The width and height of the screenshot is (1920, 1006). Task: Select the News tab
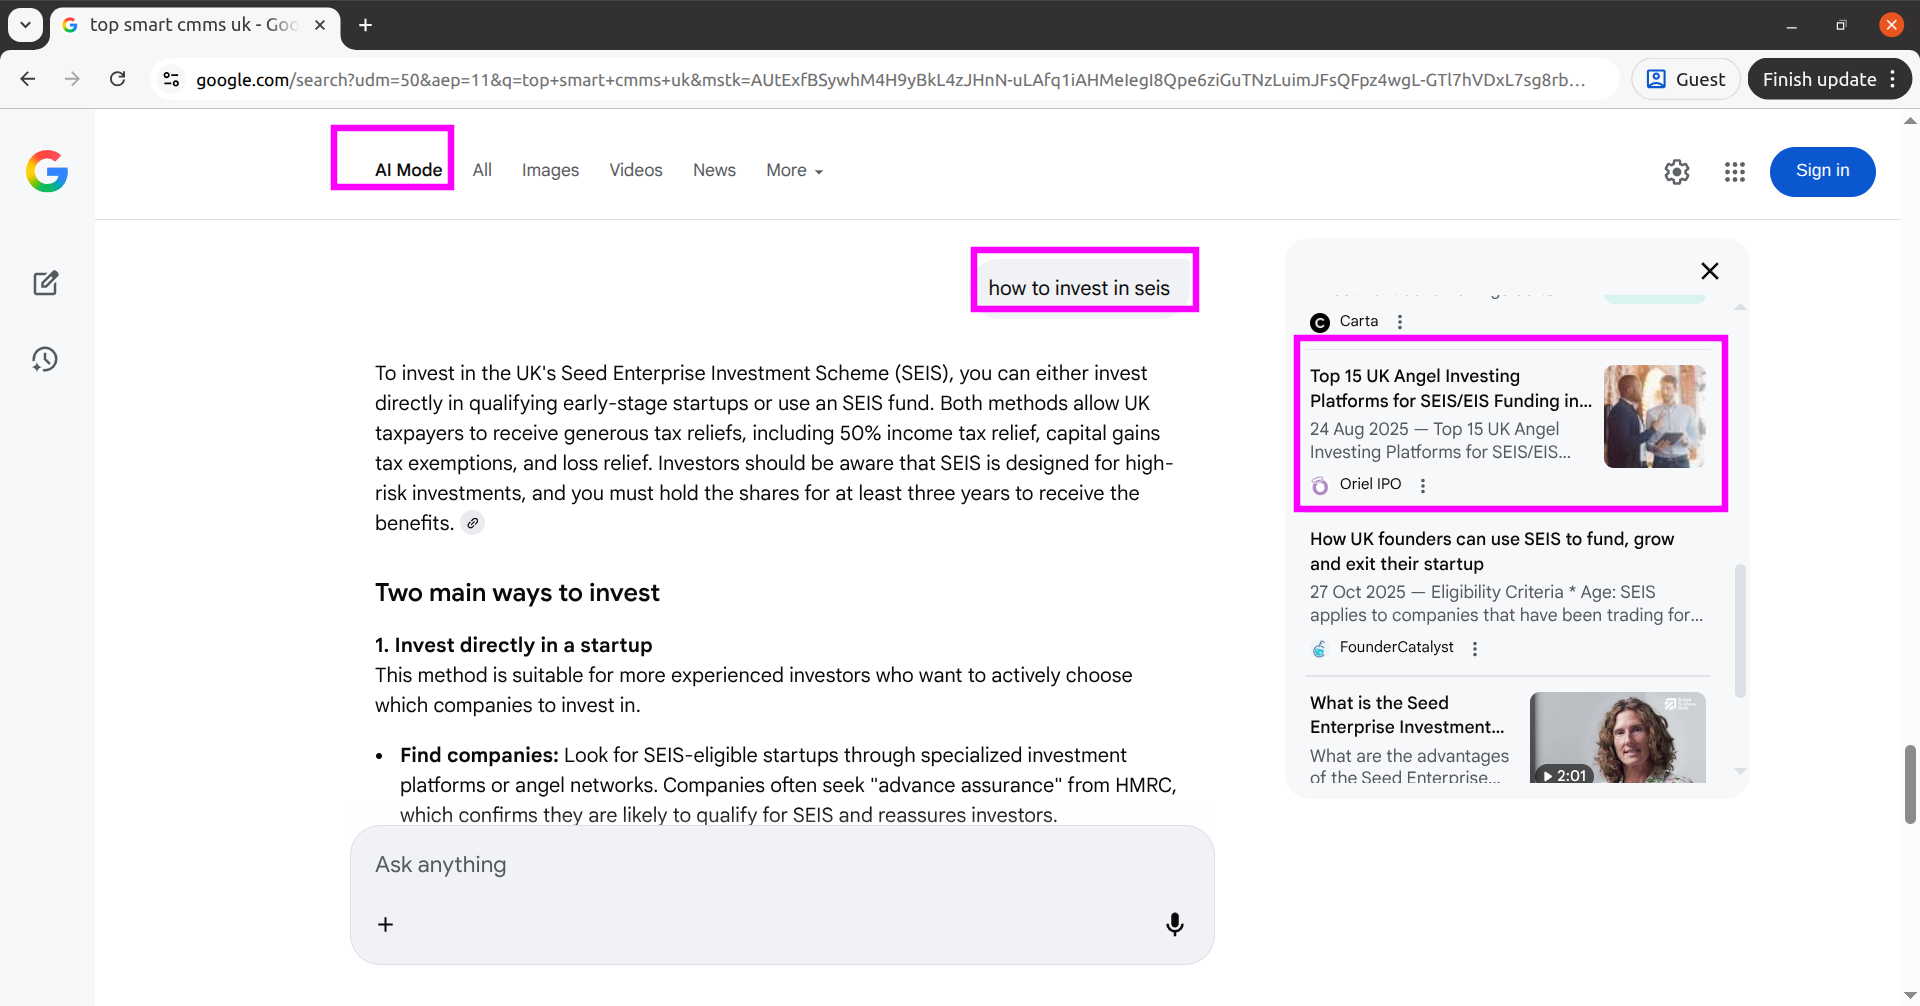point(714,170)
